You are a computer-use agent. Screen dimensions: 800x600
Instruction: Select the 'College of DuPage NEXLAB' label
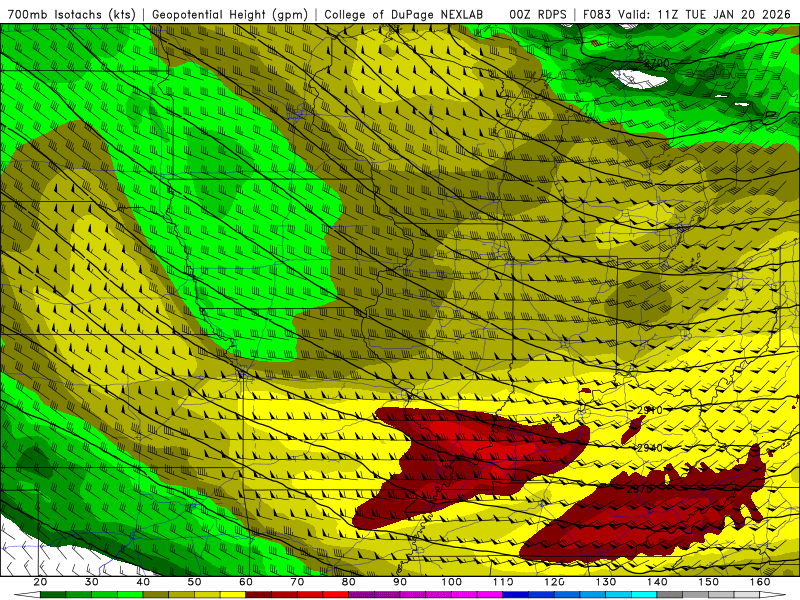pos(404,14)
